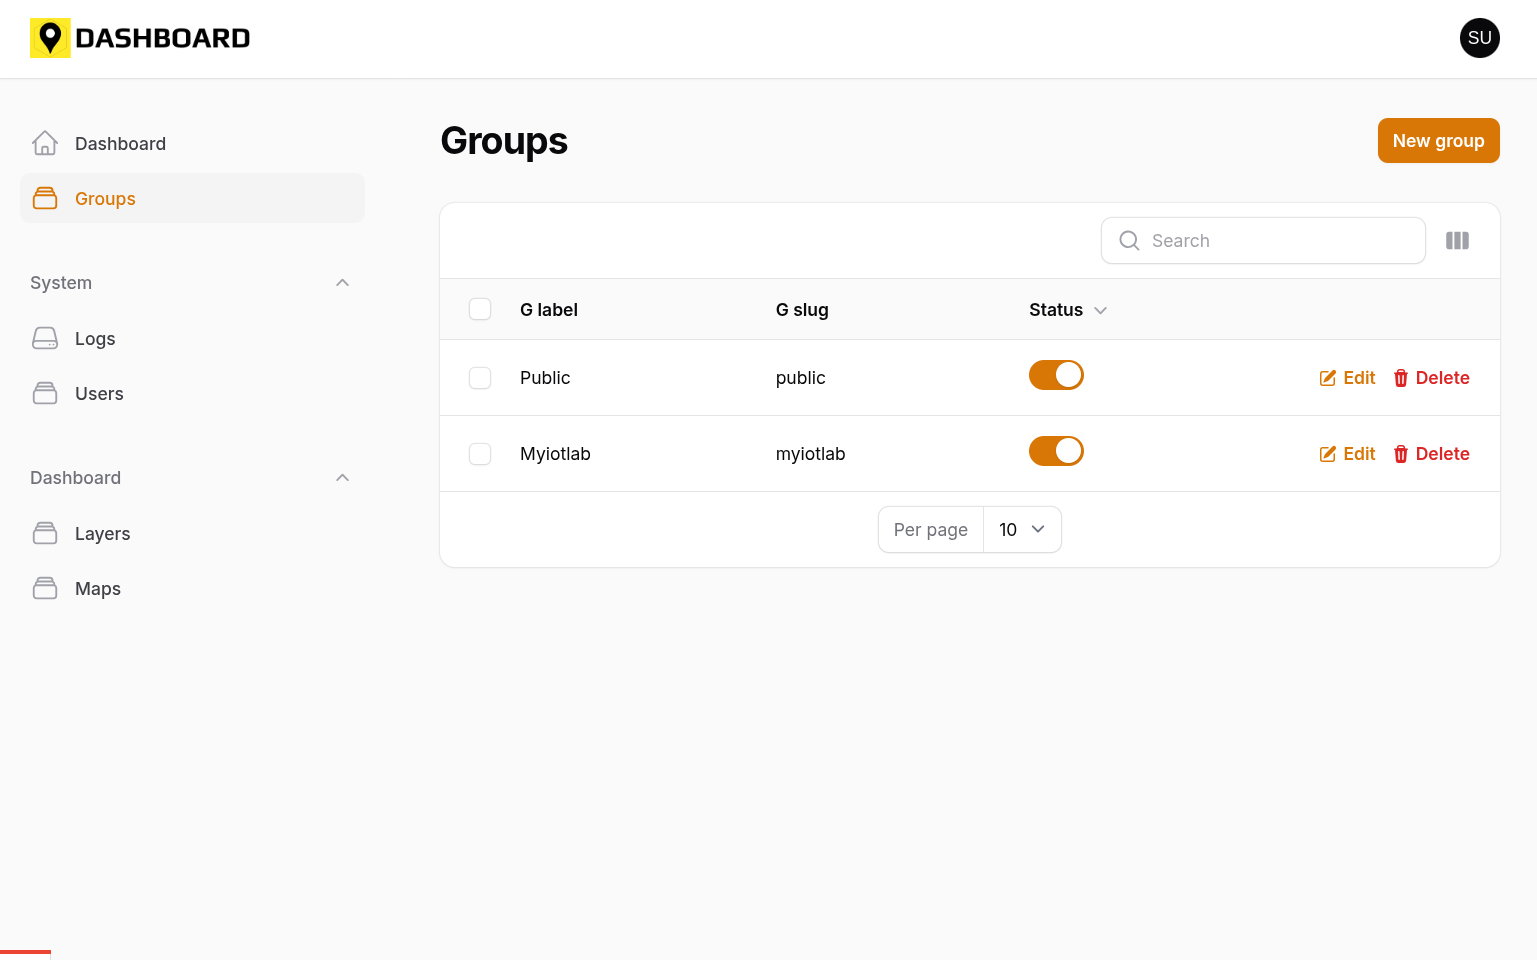Click the Dashboard home icon in sidebar
Screen dimensions: 1537x960
(45, 143)
